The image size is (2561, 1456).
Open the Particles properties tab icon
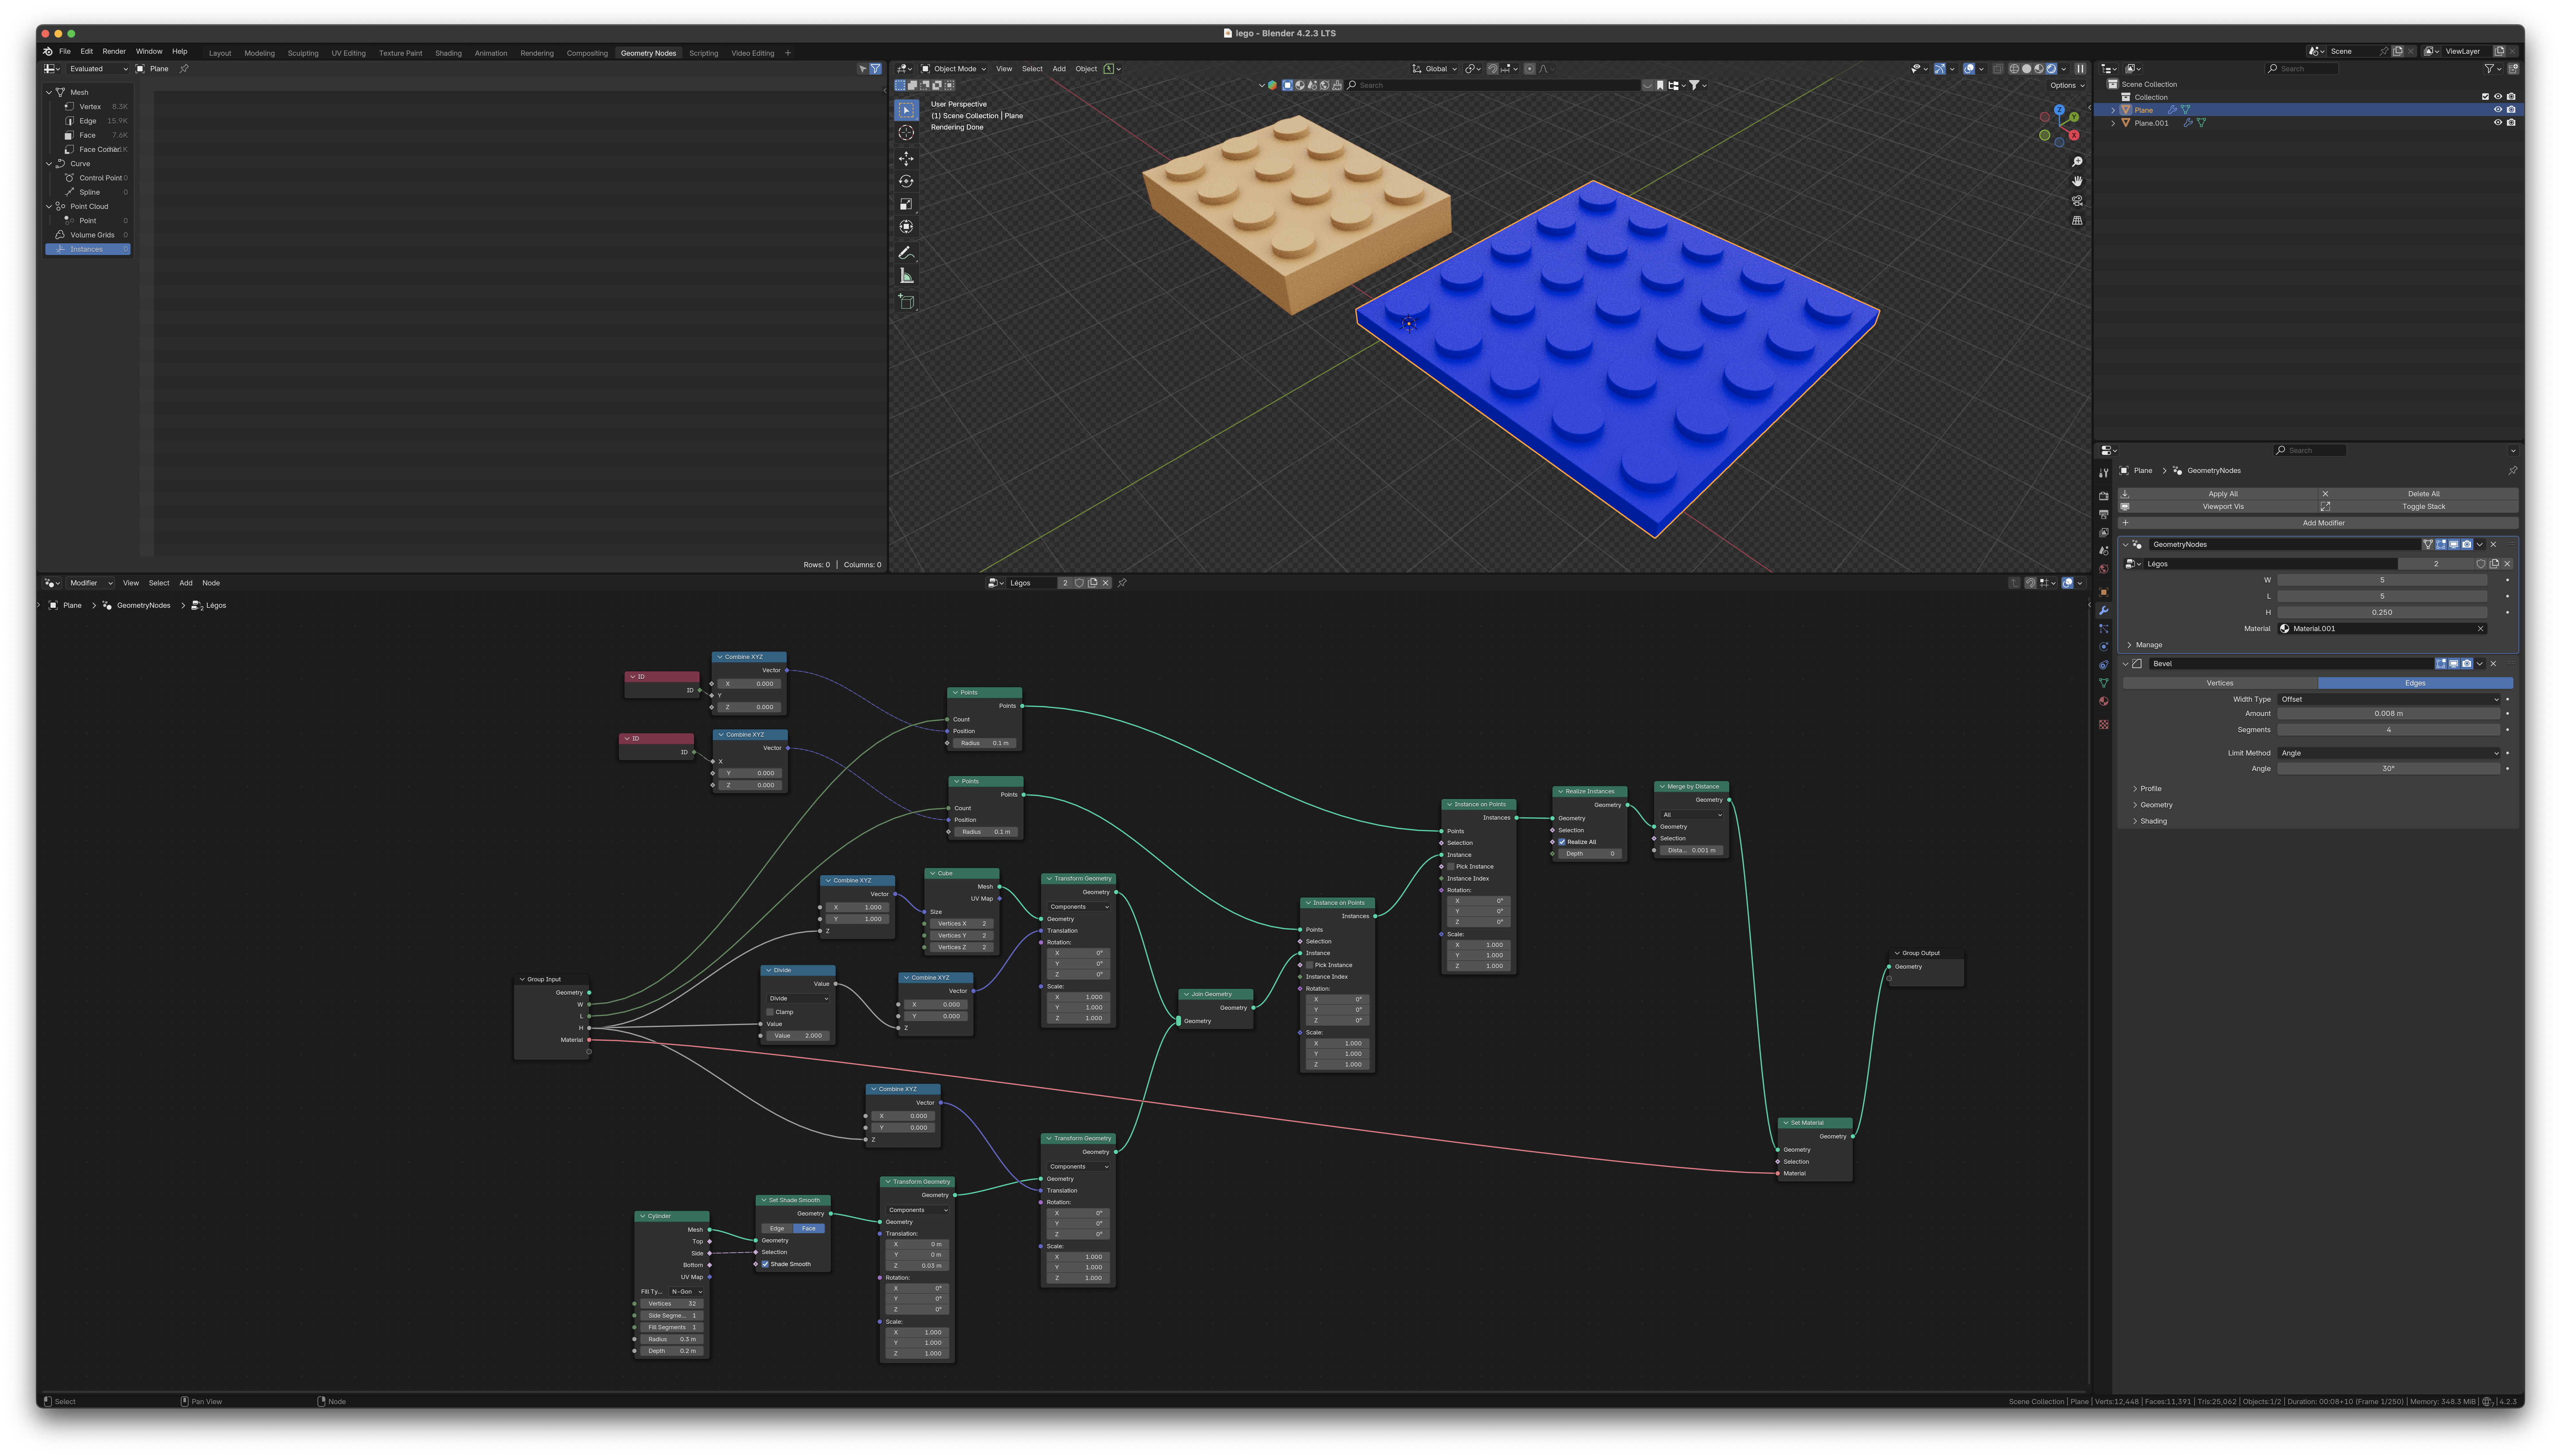pyautogui.click(x=2104, y=629)
